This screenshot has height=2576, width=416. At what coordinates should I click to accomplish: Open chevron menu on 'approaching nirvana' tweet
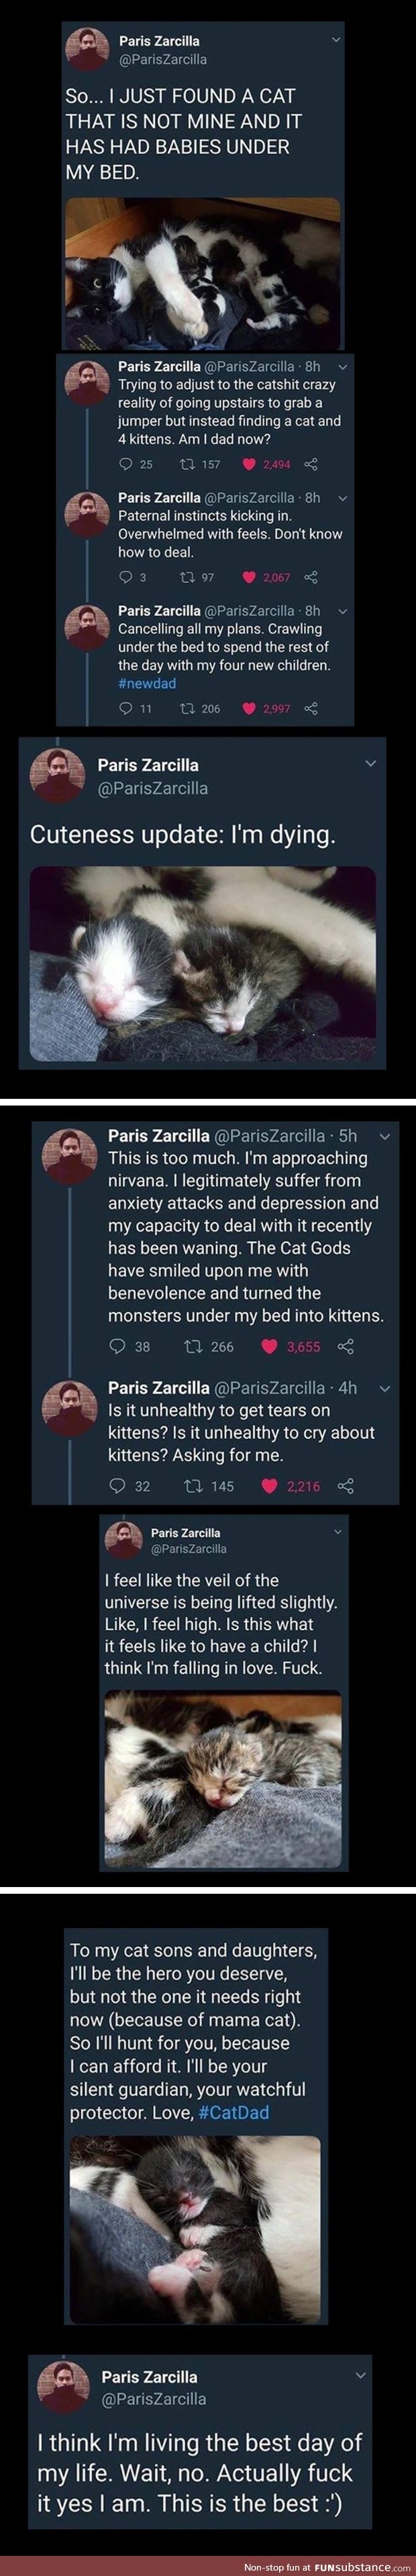384,1136
